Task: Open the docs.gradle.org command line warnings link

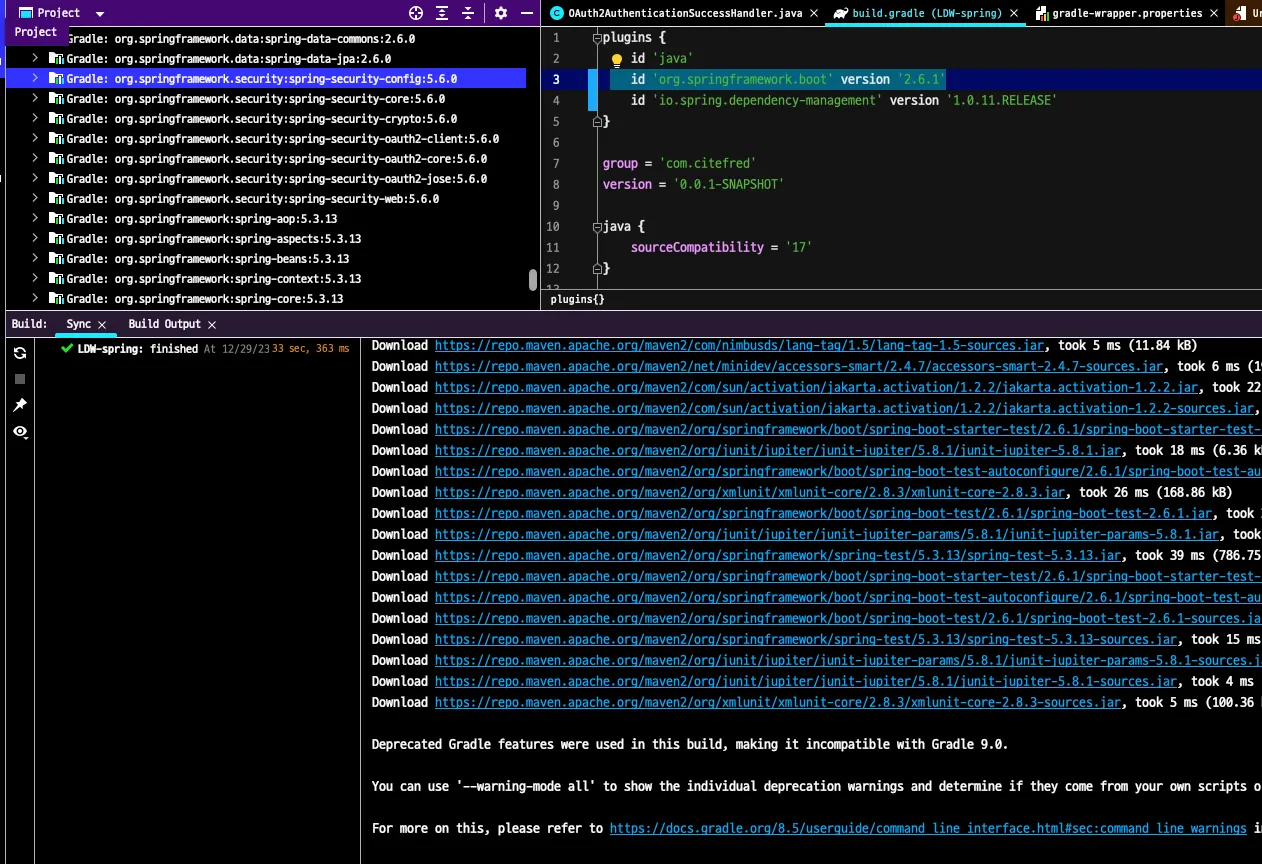Action: pyautogui.click(x=927, y=828)
